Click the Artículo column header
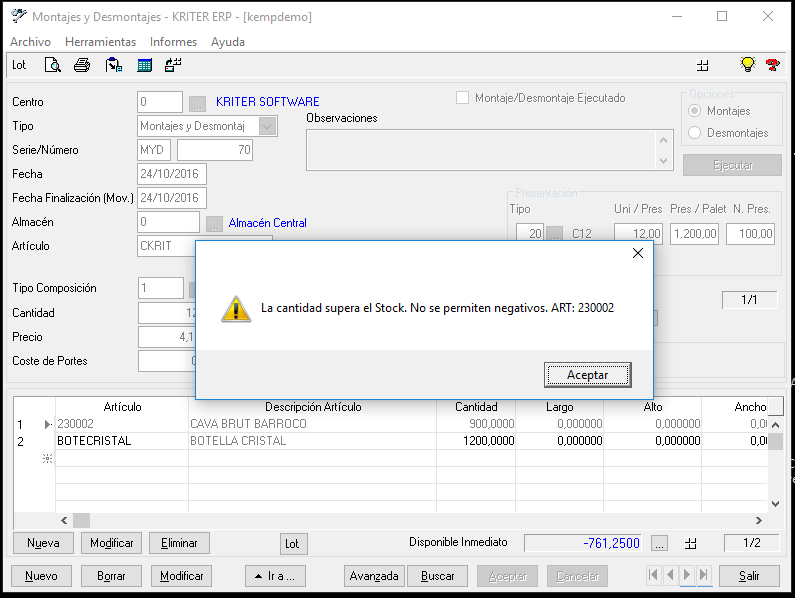The height and width of the screenshot is (598, 795). point(122,407)
